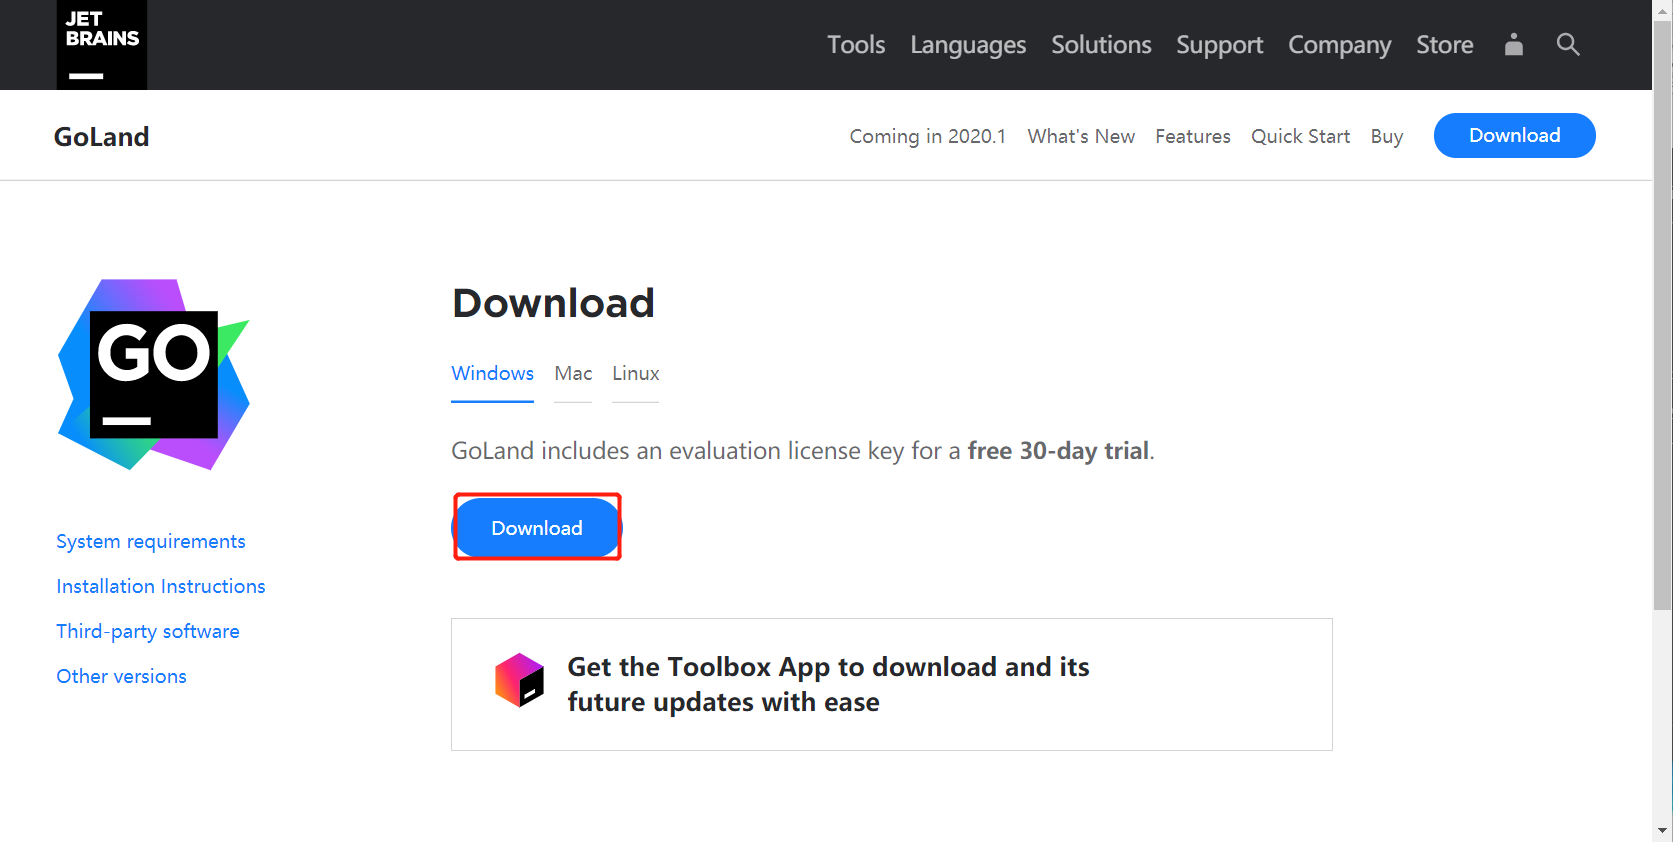Open Other versions link
The image size is (1673, 842).
(x=121, y=676)
